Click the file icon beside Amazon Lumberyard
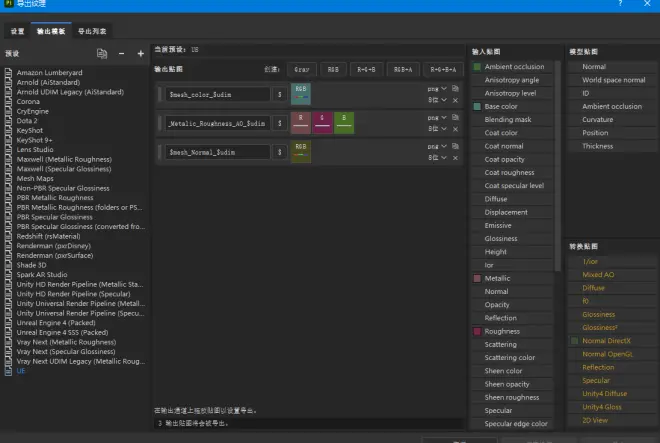 pos(8,72)
